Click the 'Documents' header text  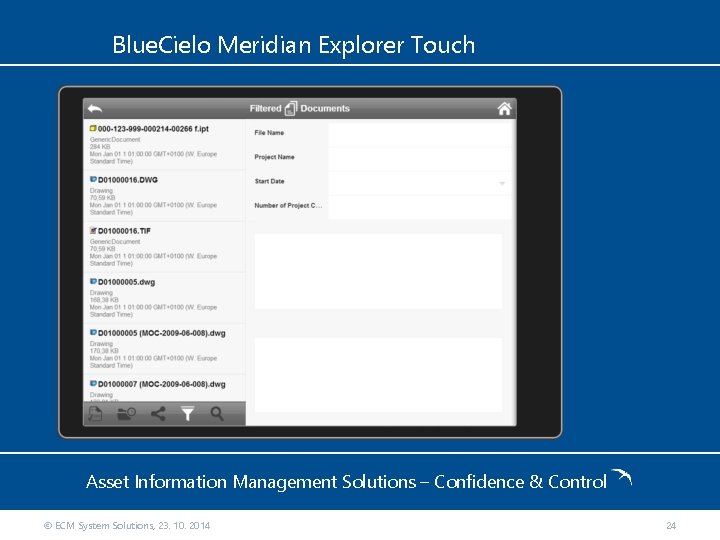tap(325, 108)
